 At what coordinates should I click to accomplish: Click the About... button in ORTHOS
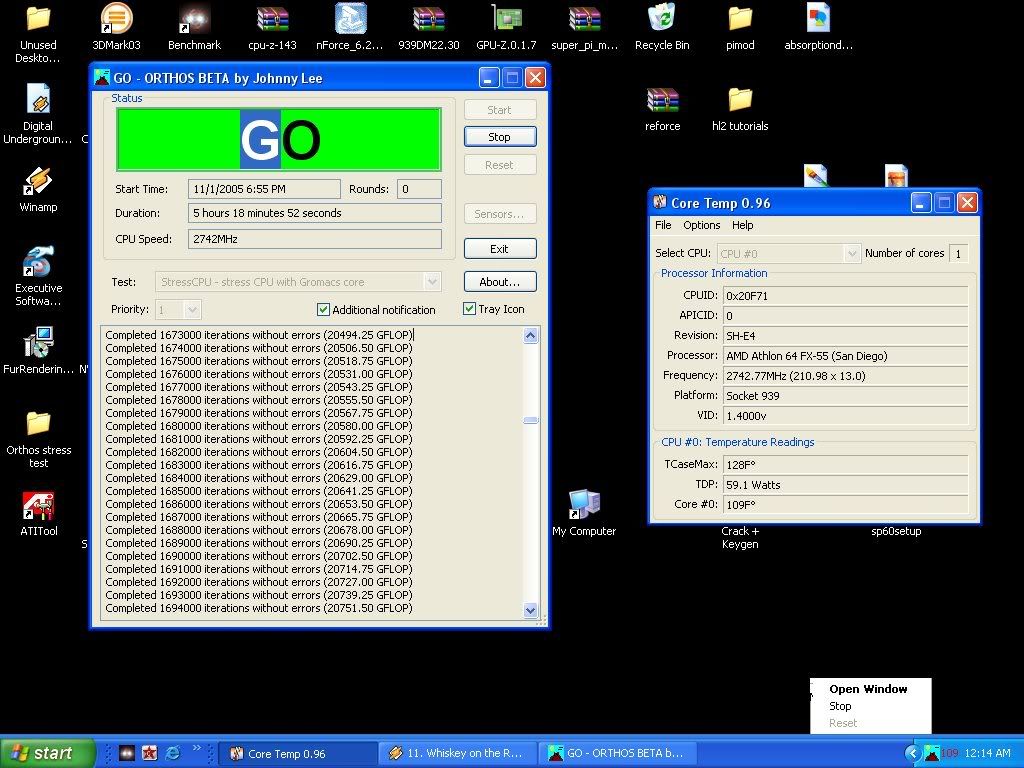500,282
